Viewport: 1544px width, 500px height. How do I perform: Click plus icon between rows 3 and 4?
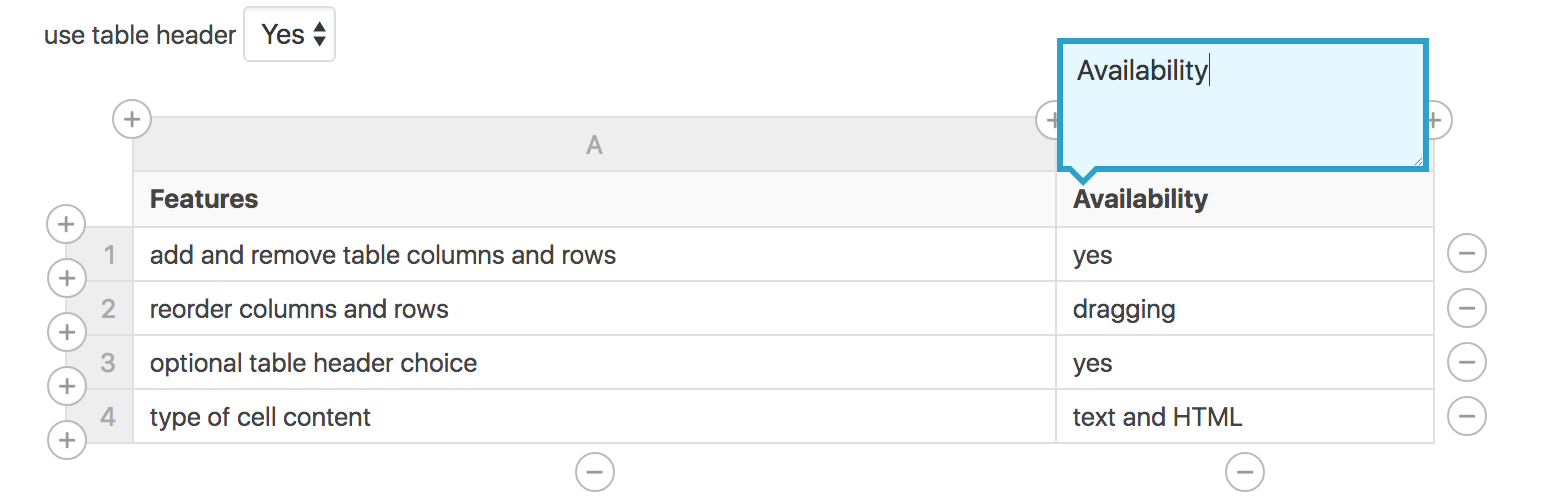pos(66,386)
